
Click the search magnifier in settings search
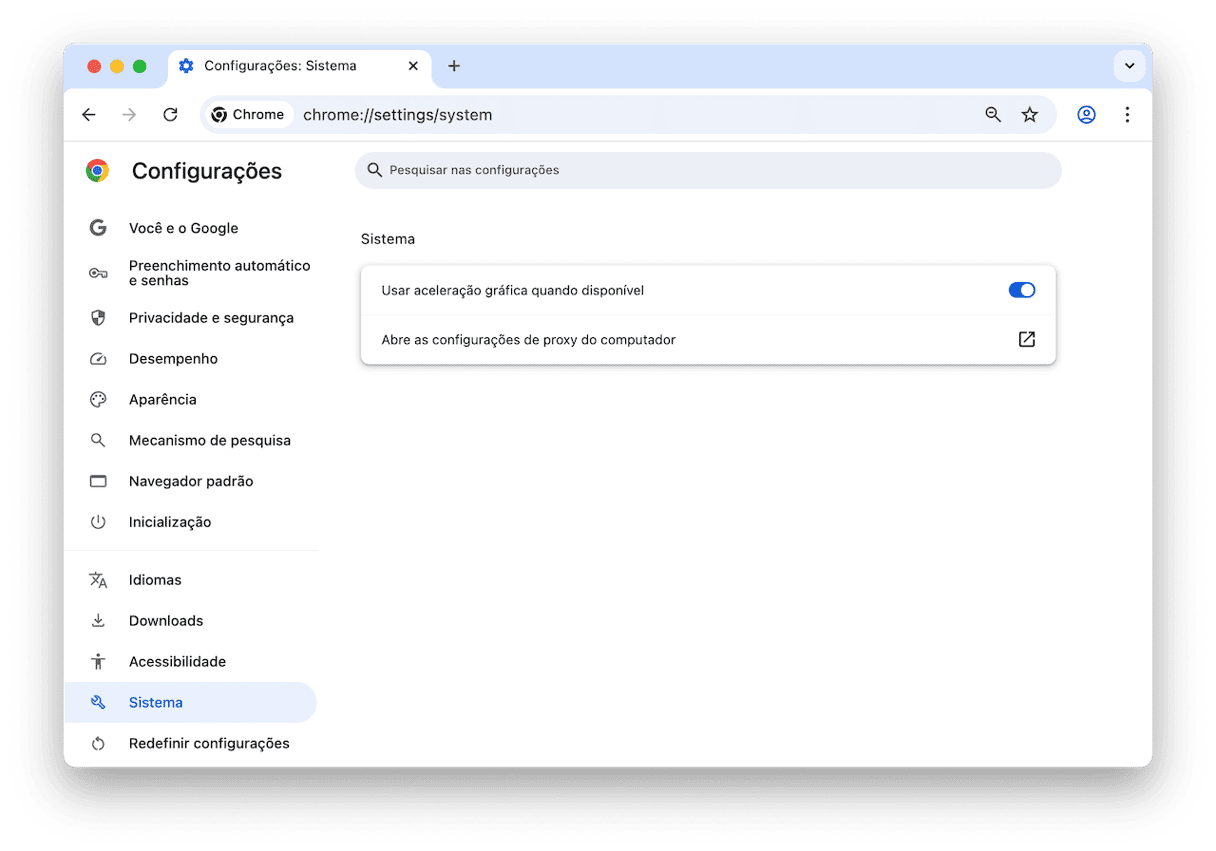375,170
